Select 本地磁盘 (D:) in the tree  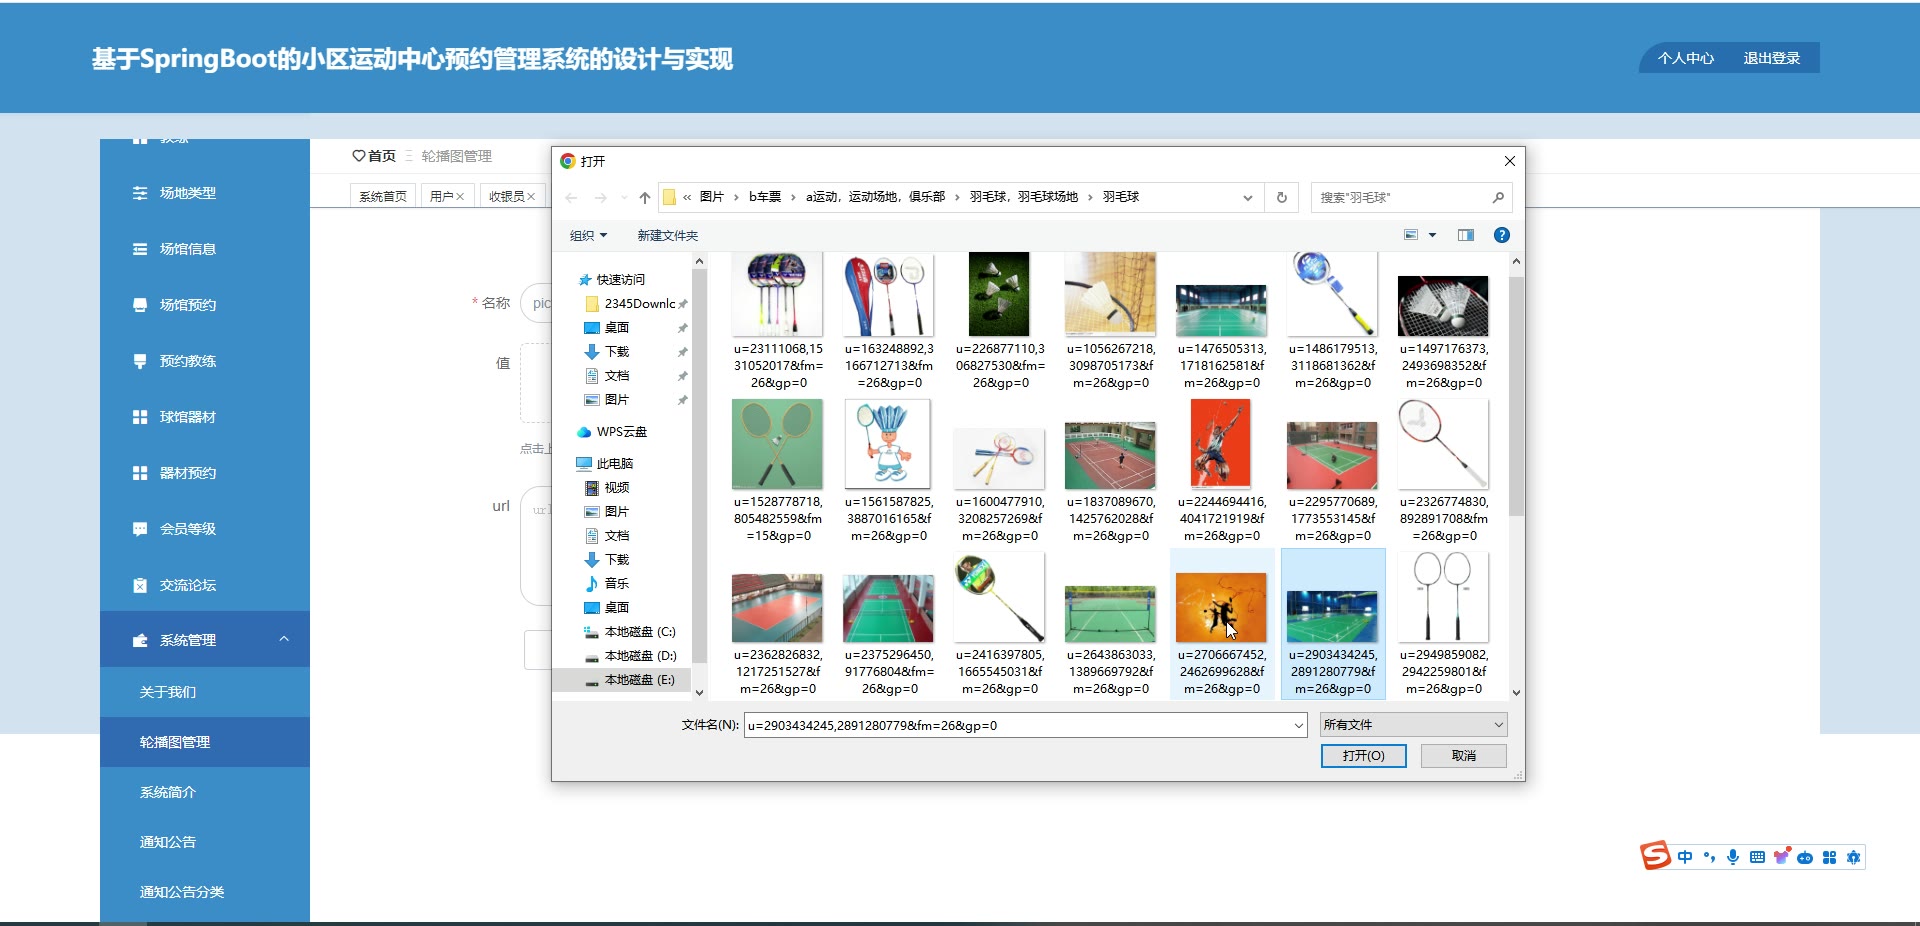coord(640,656)
